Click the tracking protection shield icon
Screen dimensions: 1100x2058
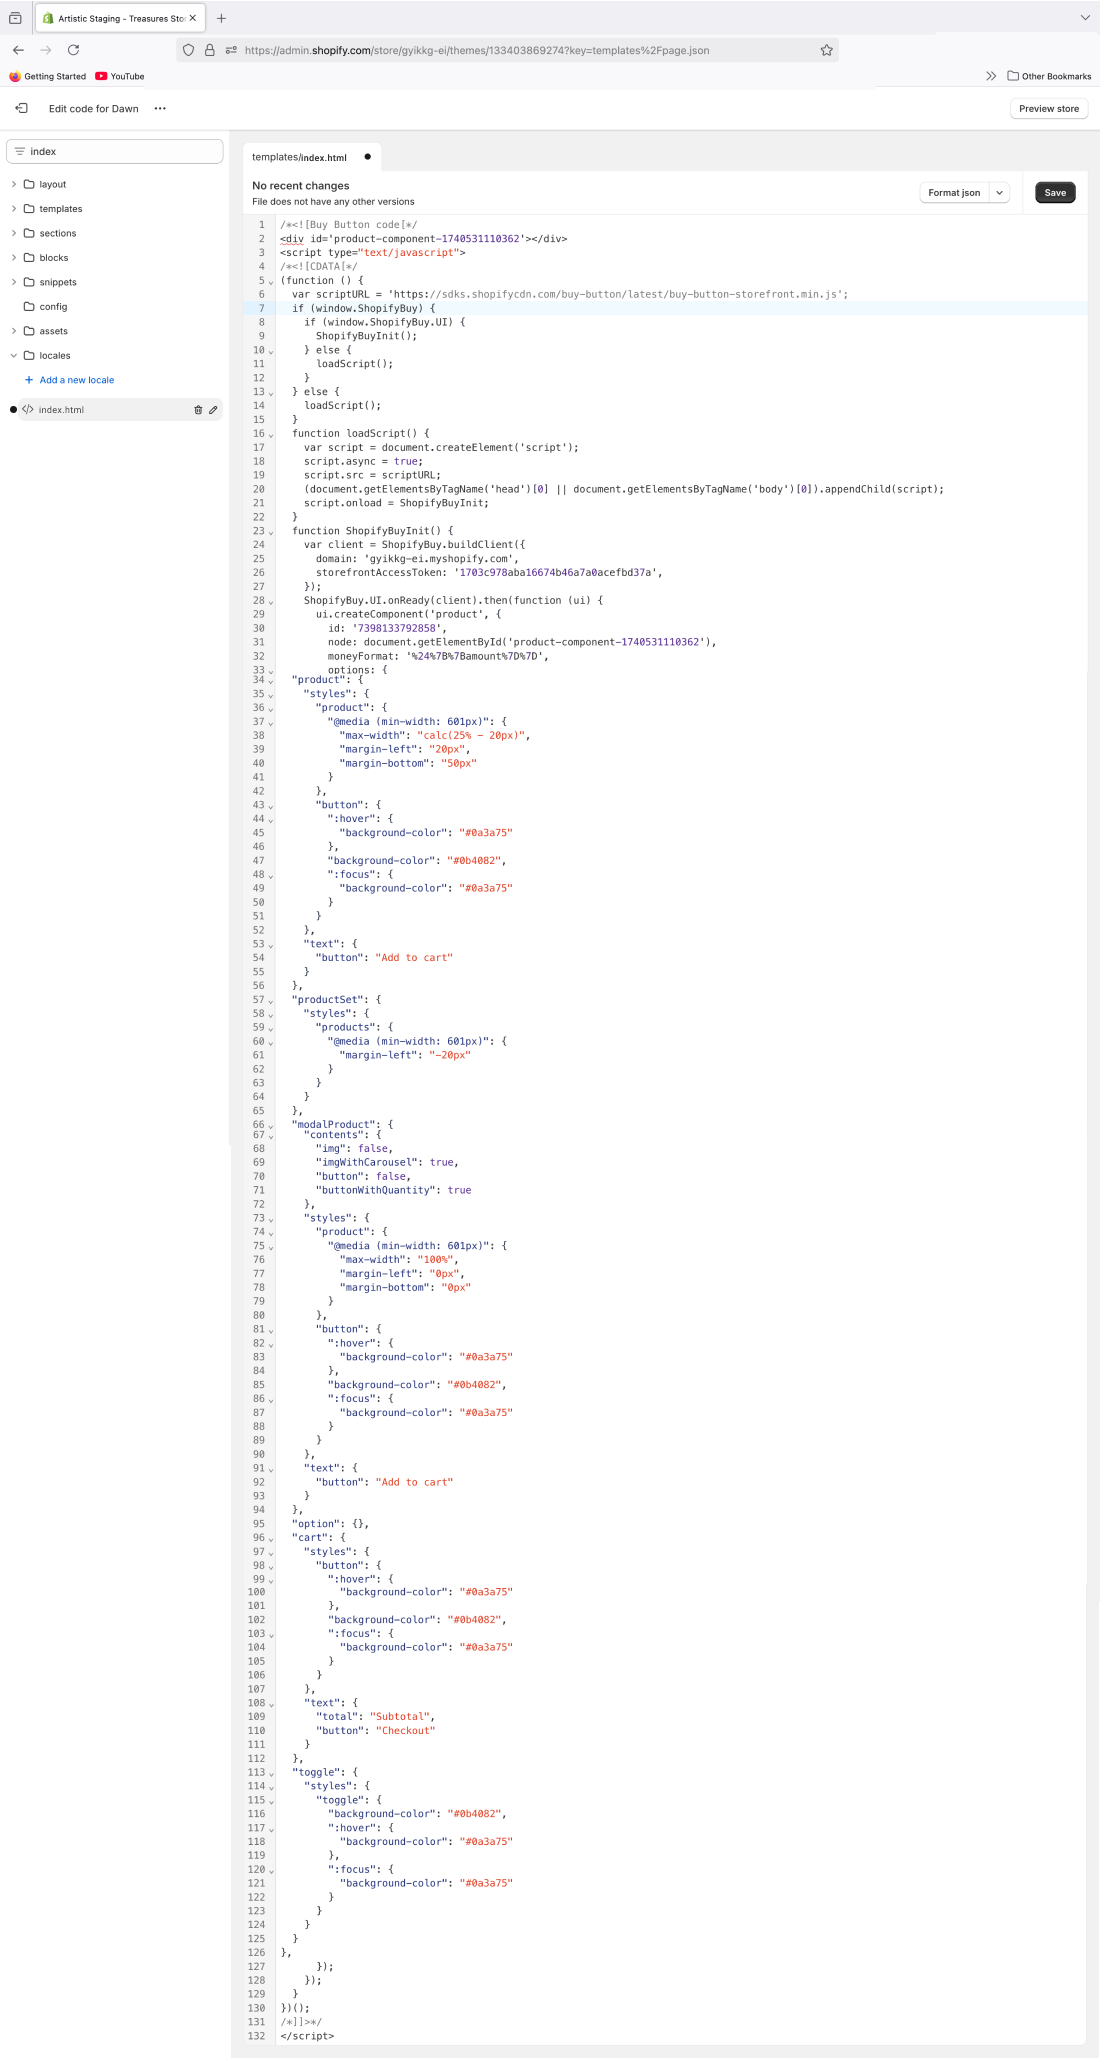pos(188,50)
